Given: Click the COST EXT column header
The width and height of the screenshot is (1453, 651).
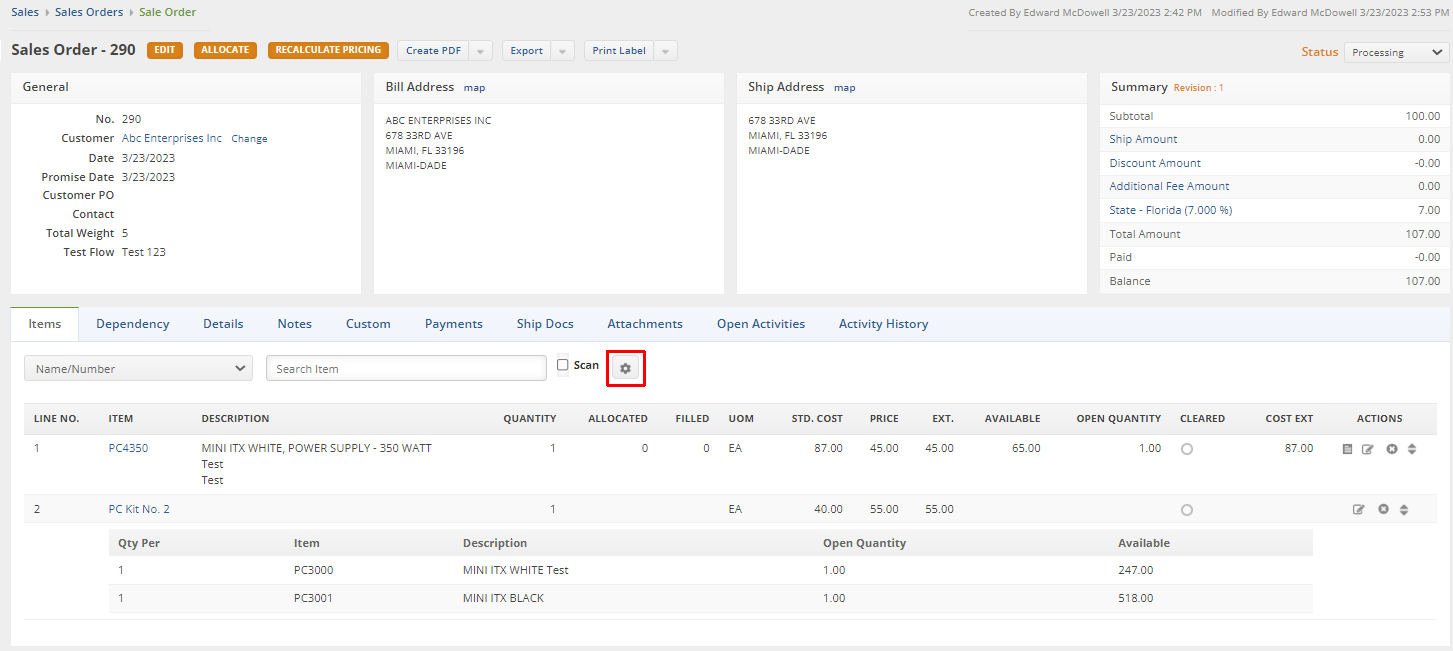Looking at the screenshot, I should pos(1289,419).
